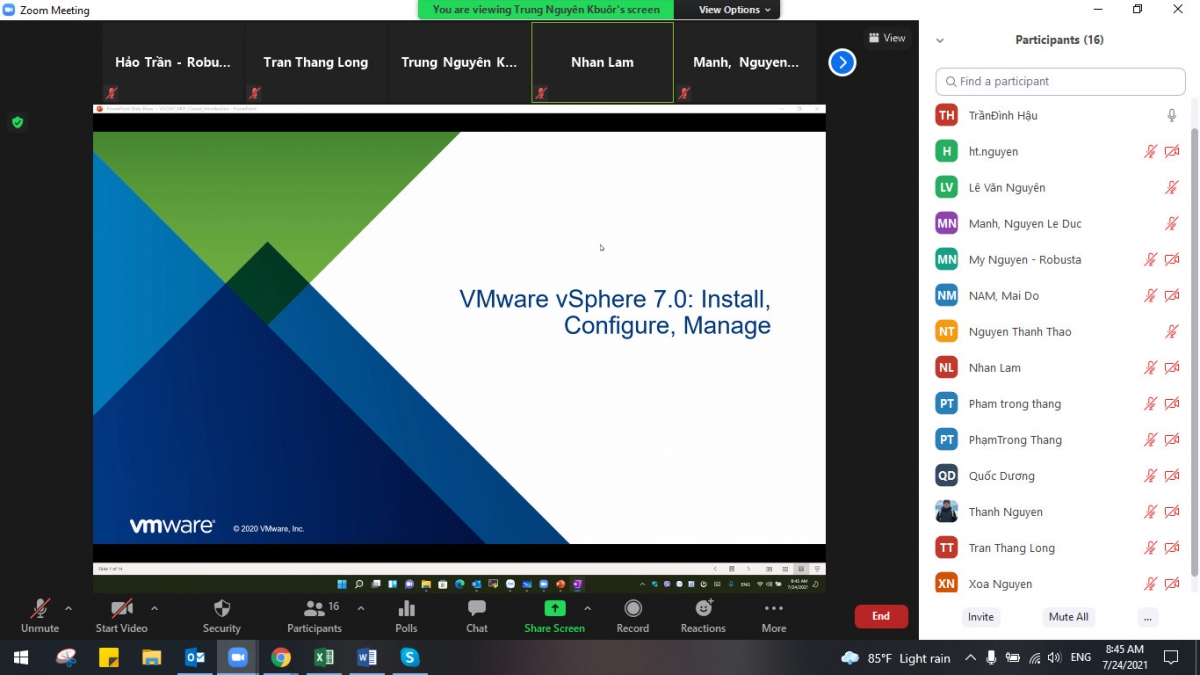Click muted mic icon for NAM, Mai Do
Screen dimensions: 1200x675
(x=1151, y=296)
